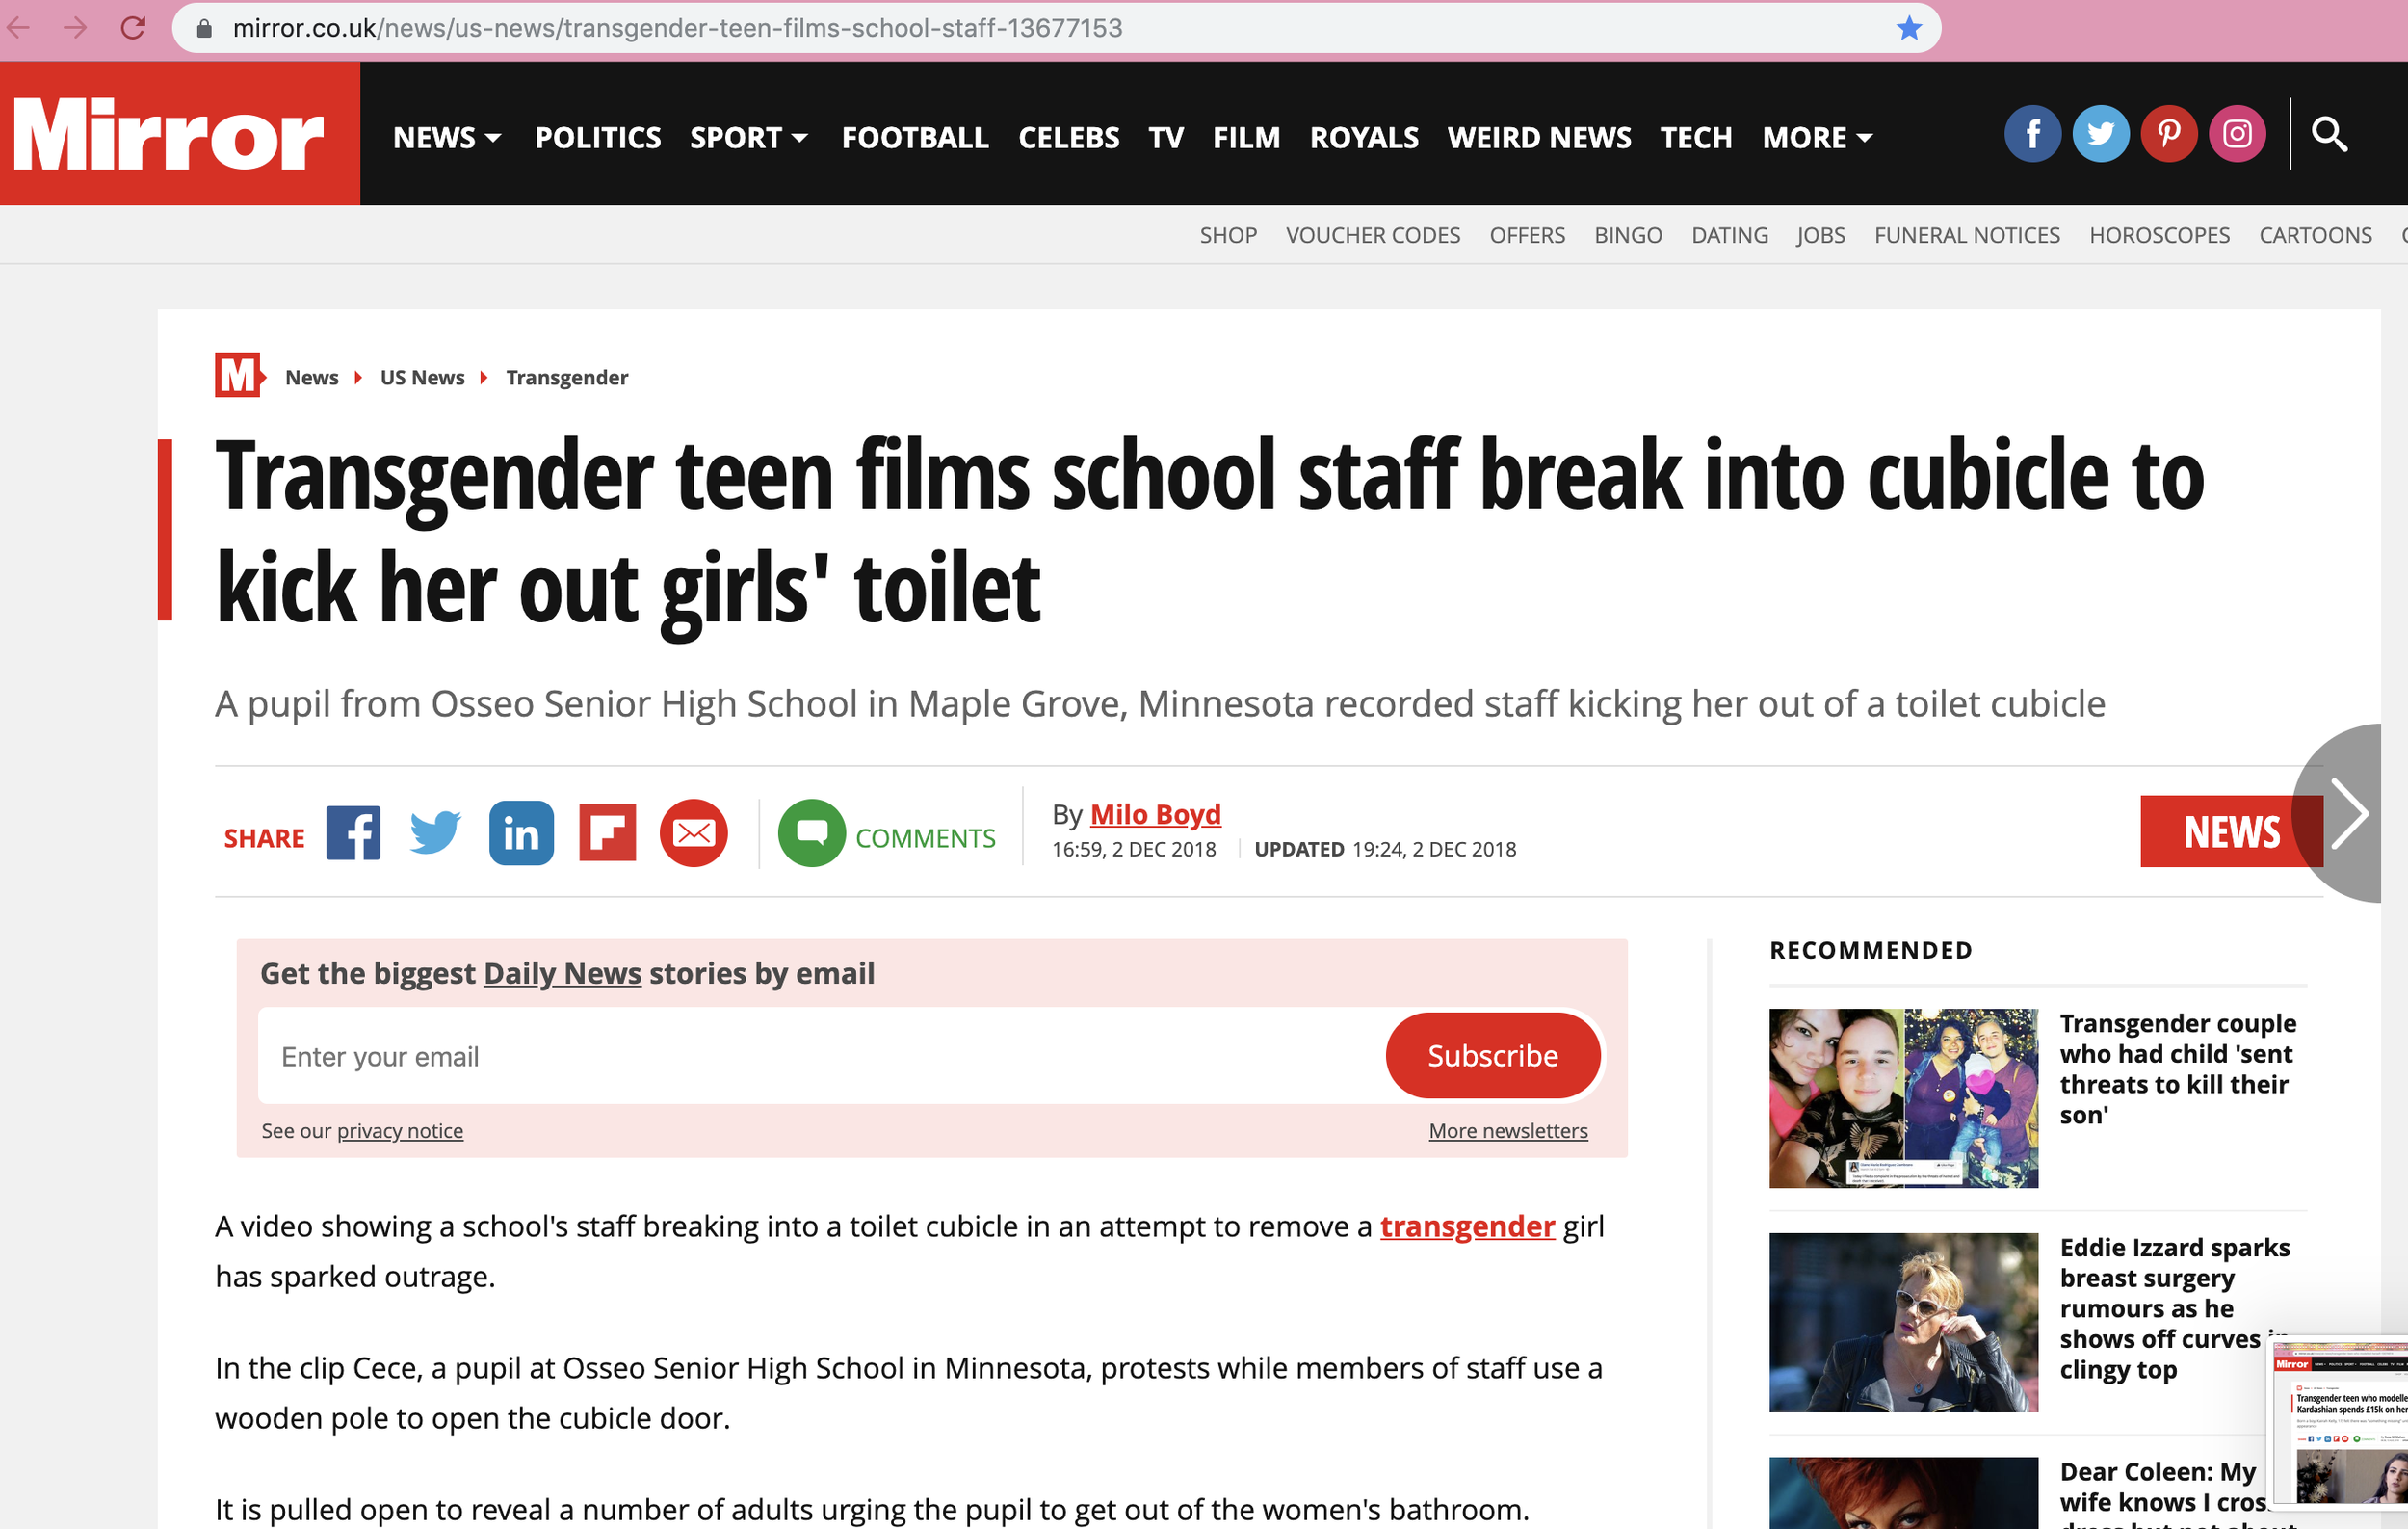Click the browser address bar URL
This screenshot has width=2408, height=1529.
pyautogui.click(x=677, y=28)
